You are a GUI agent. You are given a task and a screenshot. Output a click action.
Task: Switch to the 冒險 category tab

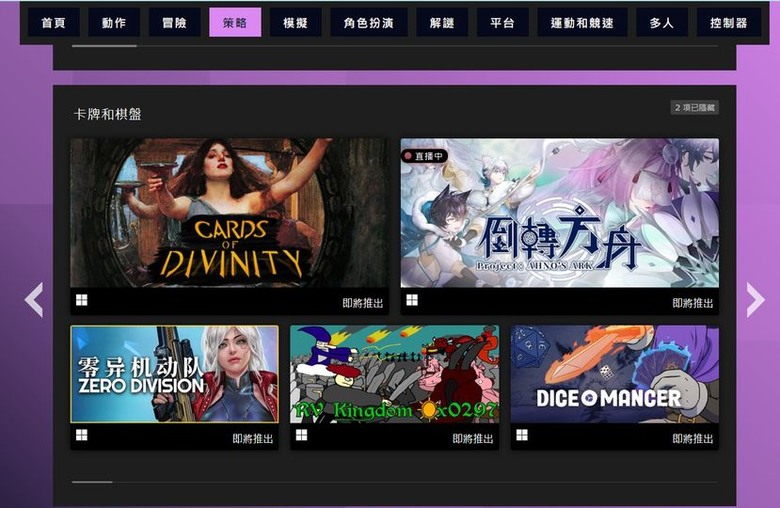point(175,23)
